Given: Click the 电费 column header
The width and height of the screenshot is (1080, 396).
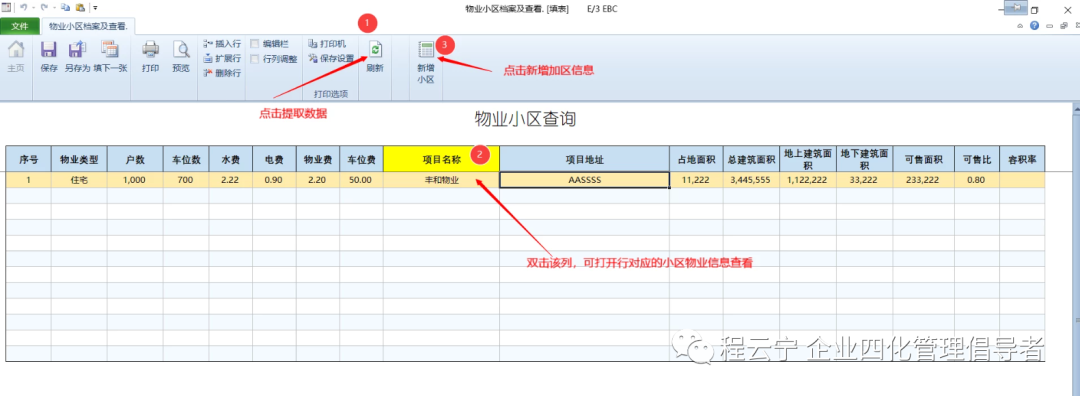Looking at the screenshot, I should 274,159.
